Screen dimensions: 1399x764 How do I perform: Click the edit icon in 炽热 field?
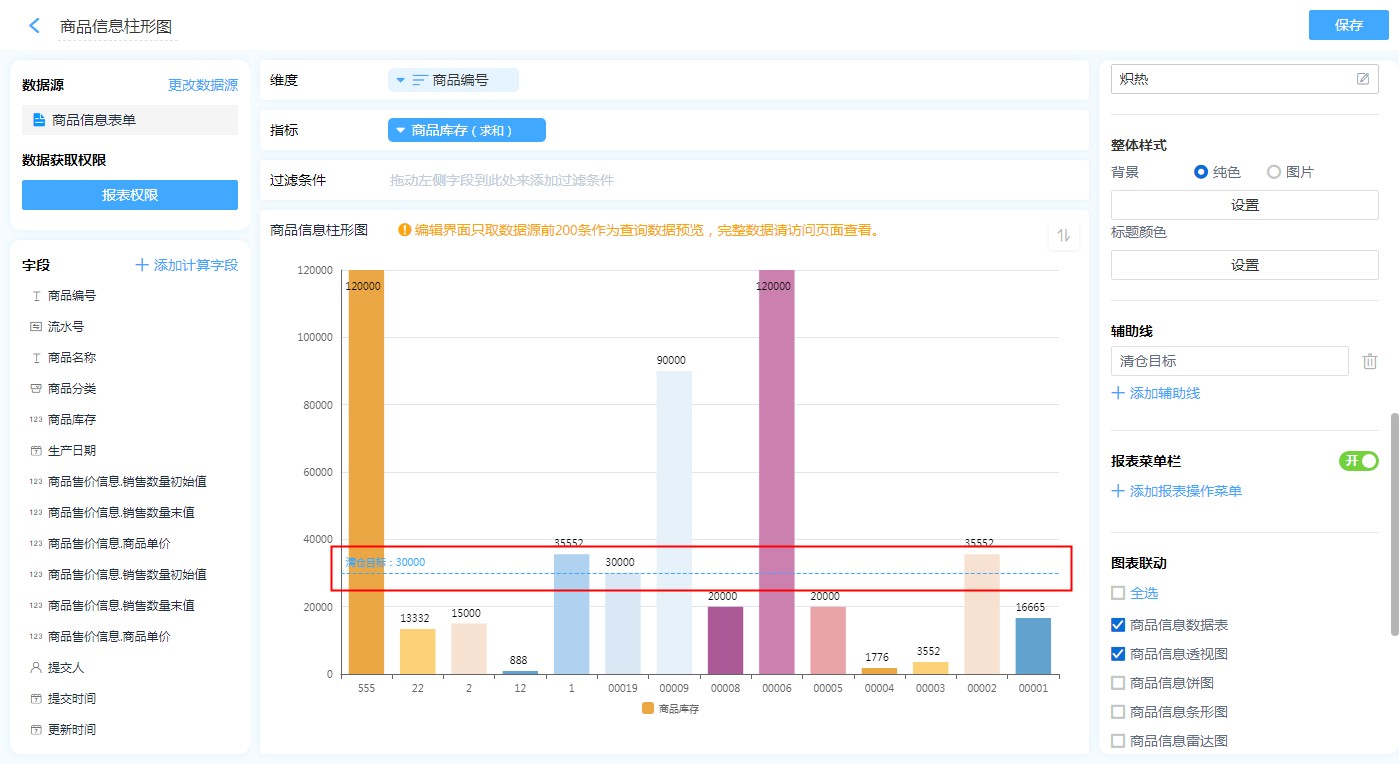tap(1363, 79)
